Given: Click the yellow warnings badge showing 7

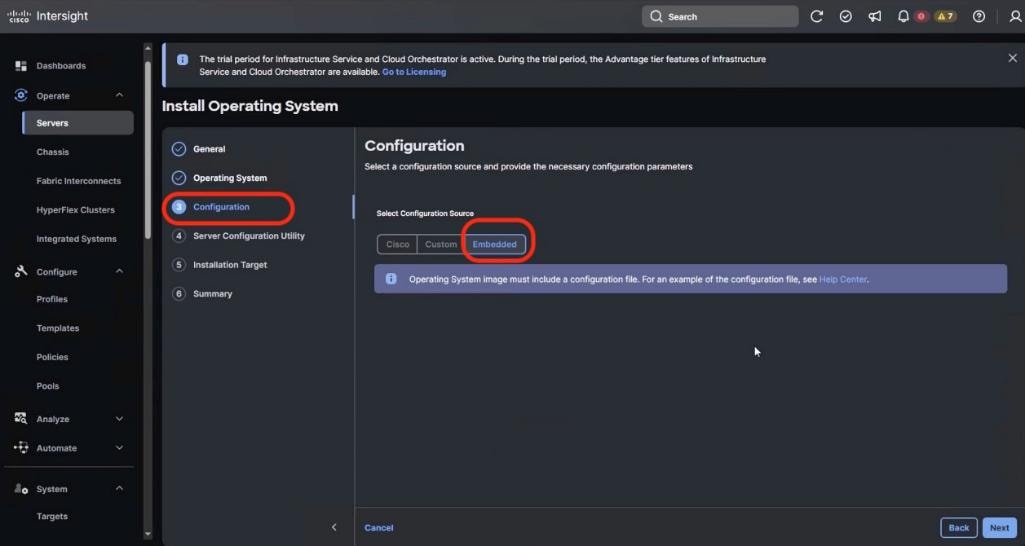Looking at the screenshot, I should (945, 16).
